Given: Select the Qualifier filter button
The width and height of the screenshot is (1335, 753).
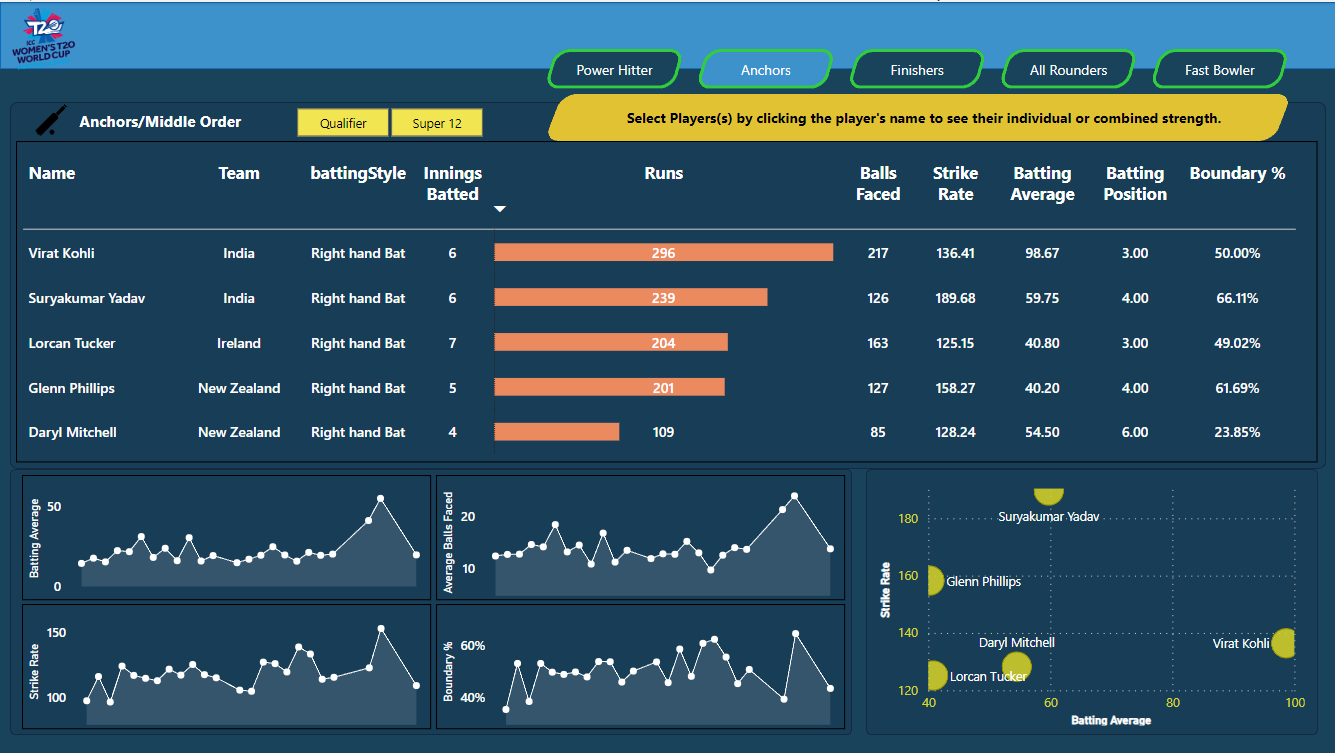Looking at the screenshot, I should tap(343, 123).
